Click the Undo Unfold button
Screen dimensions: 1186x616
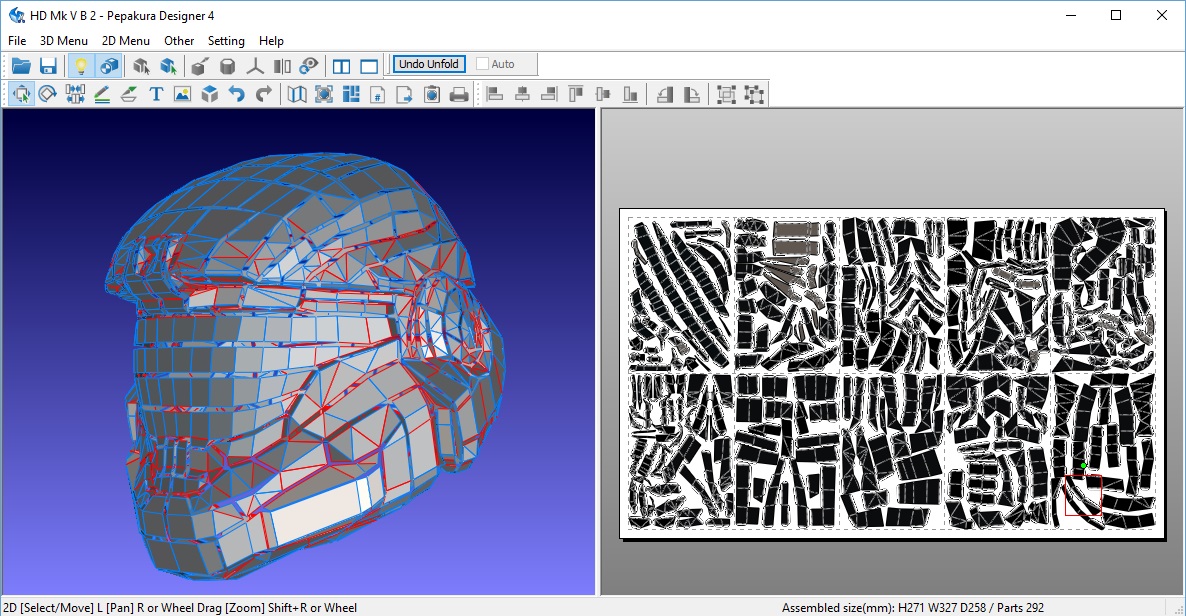point(429,64)
